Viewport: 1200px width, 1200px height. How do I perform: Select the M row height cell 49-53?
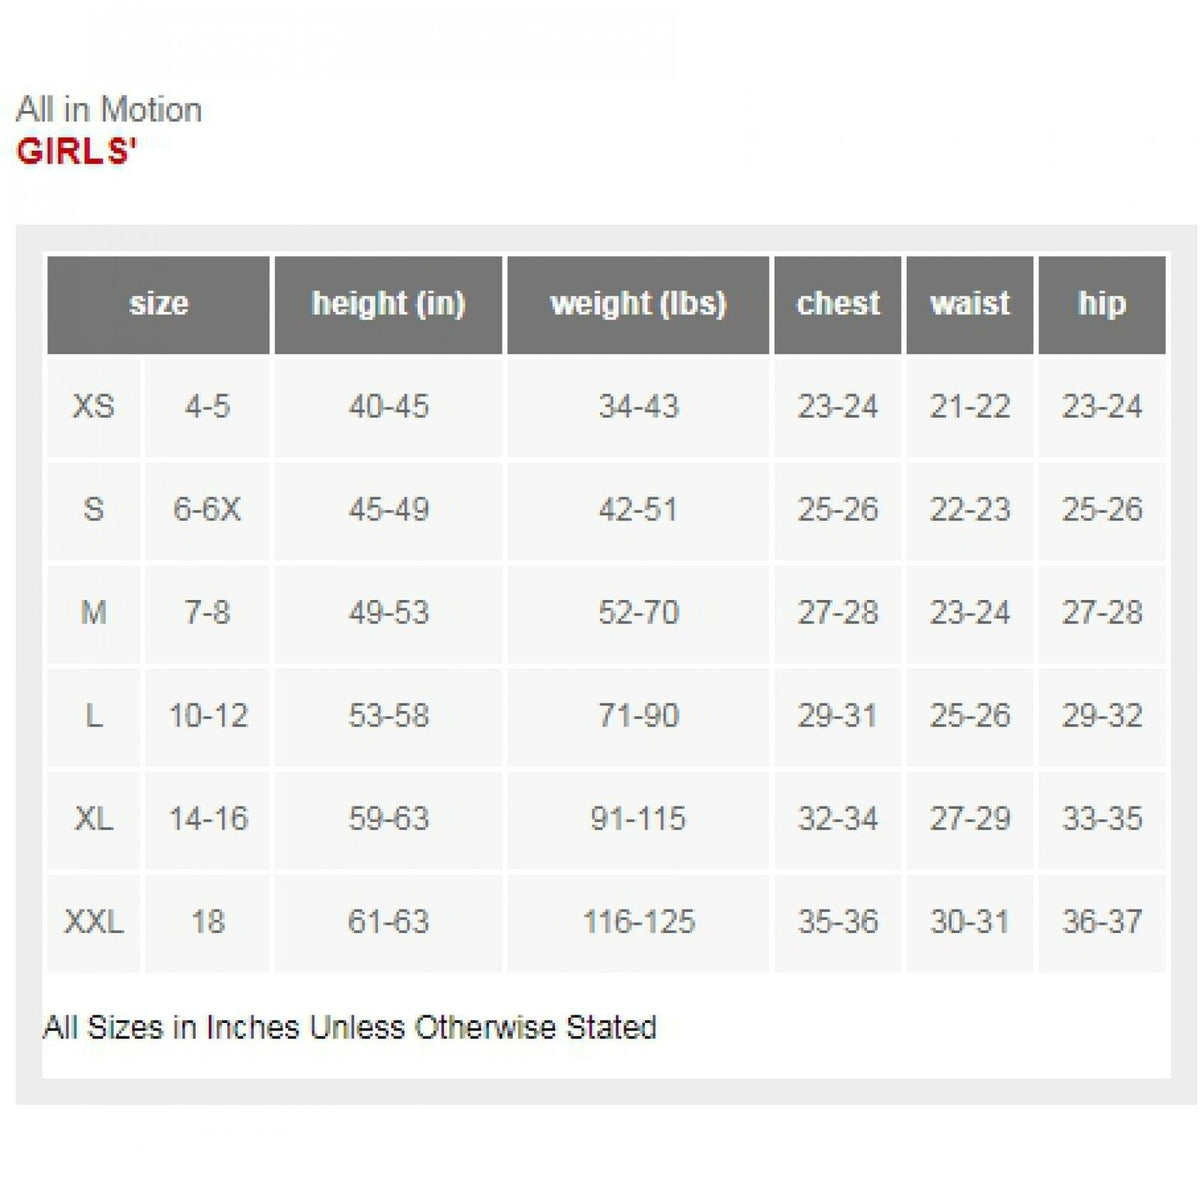(x=388, y=613)
